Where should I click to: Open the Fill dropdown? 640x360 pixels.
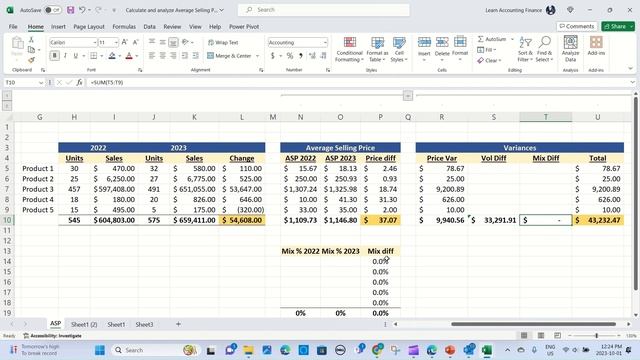tap(487, 50)
